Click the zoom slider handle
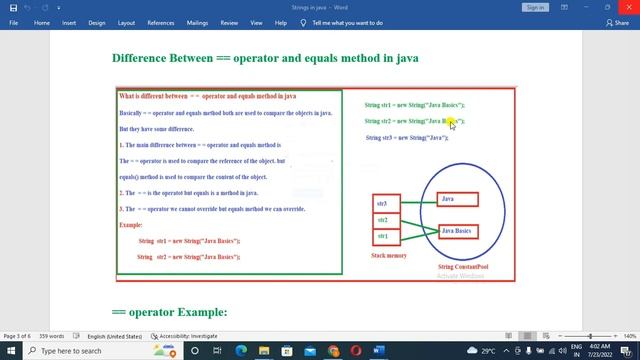640x360 pixels. click(590, 336)
